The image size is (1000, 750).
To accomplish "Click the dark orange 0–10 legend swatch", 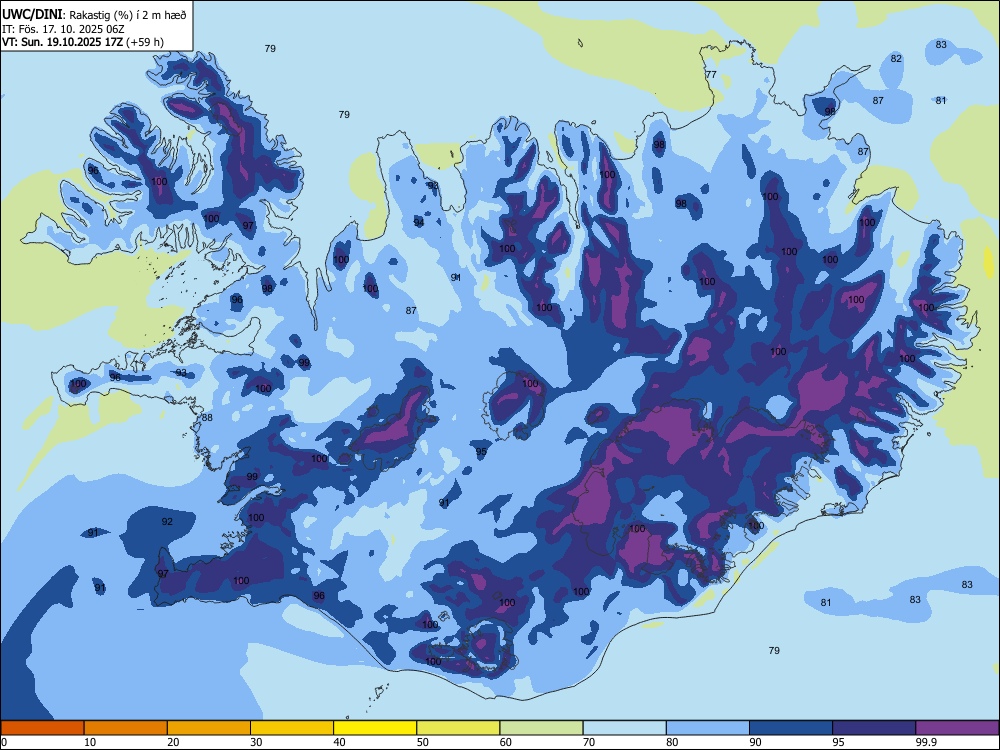I will coord(42,728).
